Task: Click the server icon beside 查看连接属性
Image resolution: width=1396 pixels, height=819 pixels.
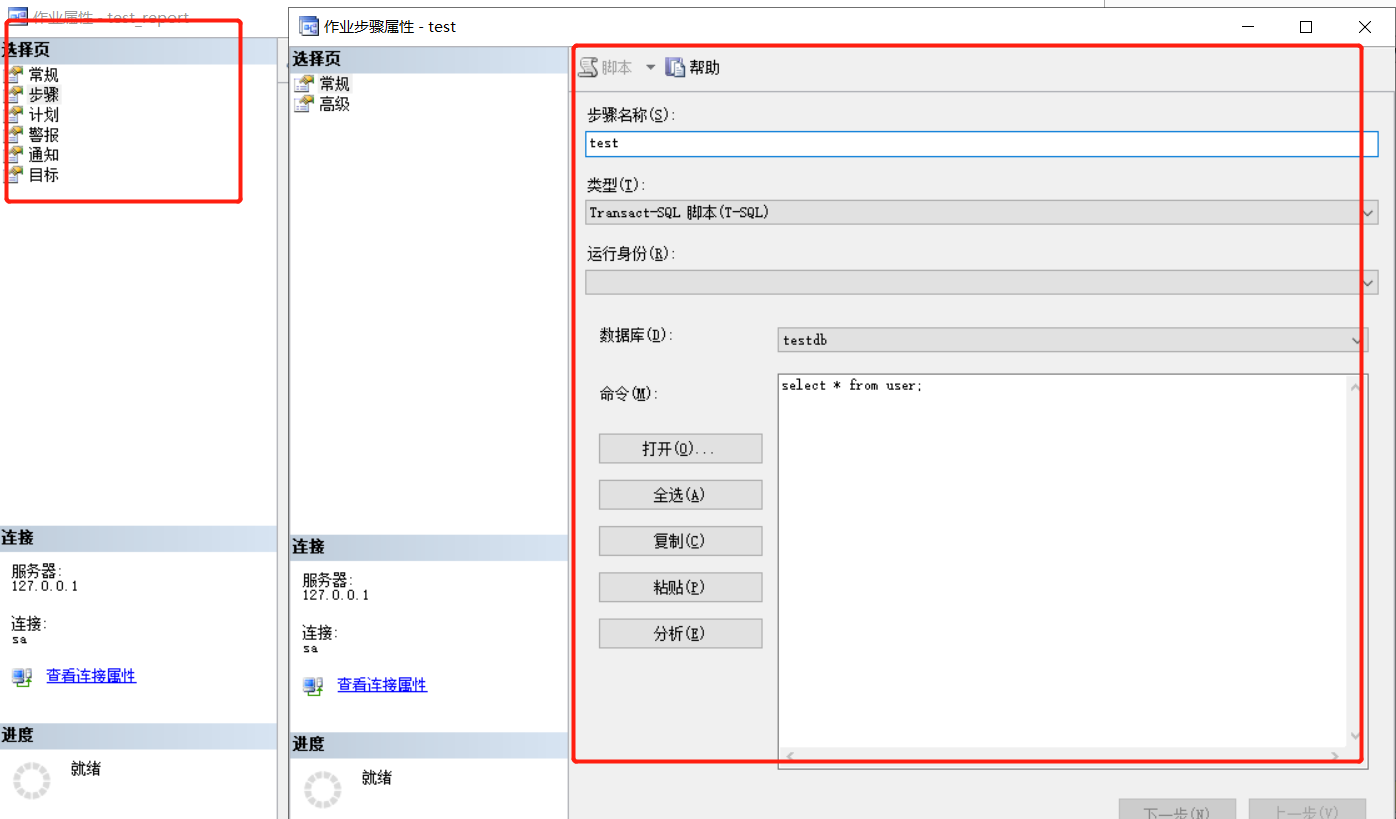Action: coord(313,685)
